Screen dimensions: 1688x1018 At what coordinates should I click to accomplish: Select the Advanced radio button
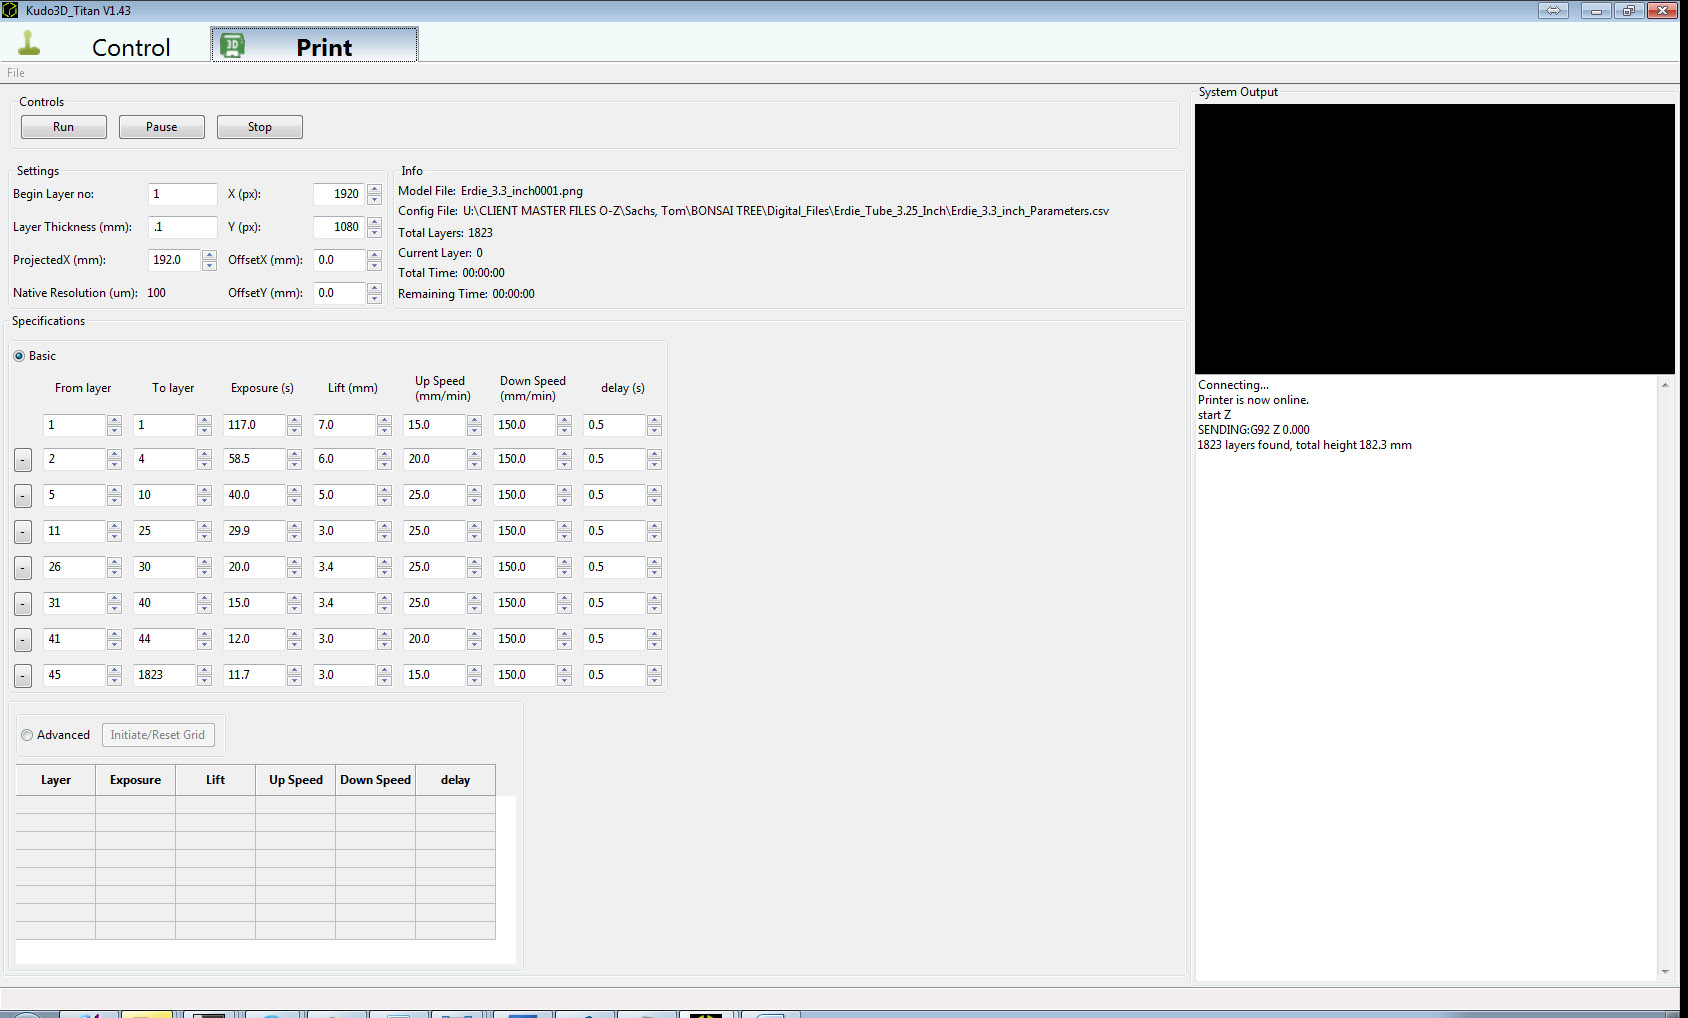27,735
